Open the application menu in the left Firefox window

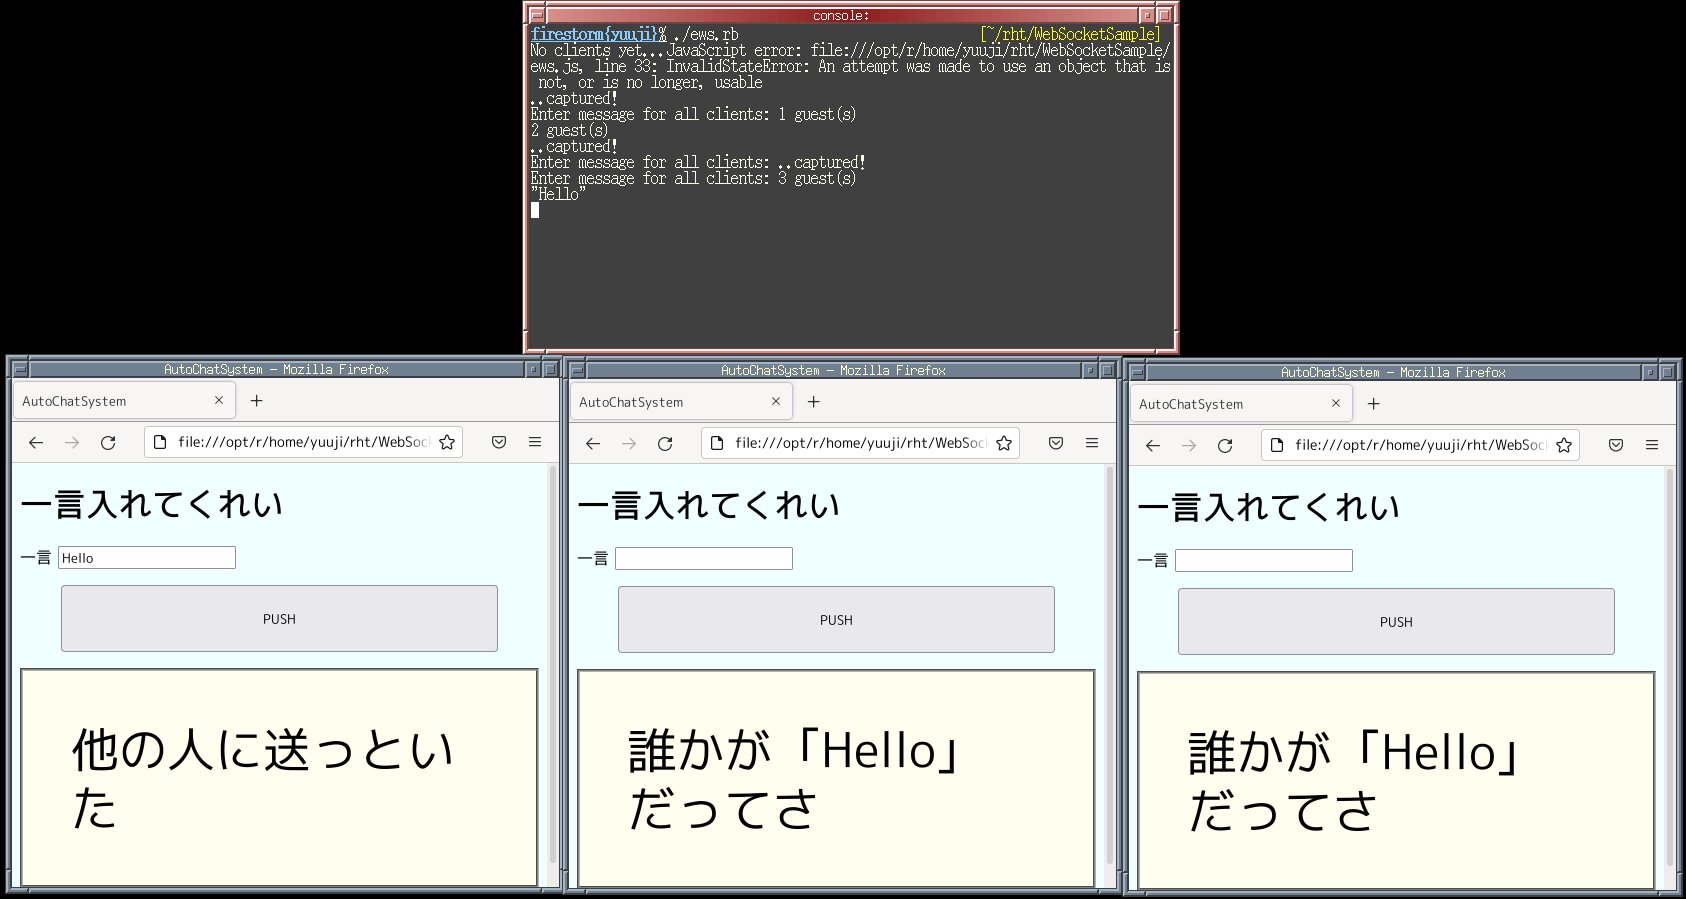pos(535,443)
